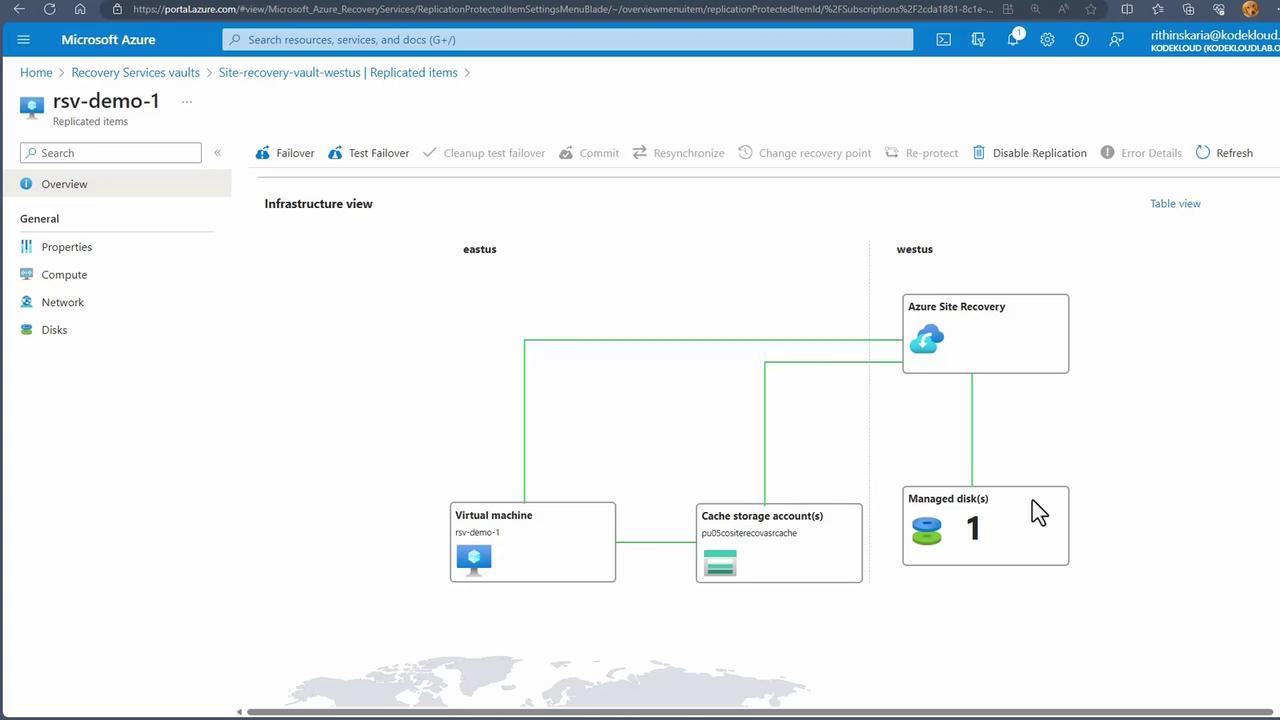Click the Azure Site Recovery cloud icon

pos(927,339)
